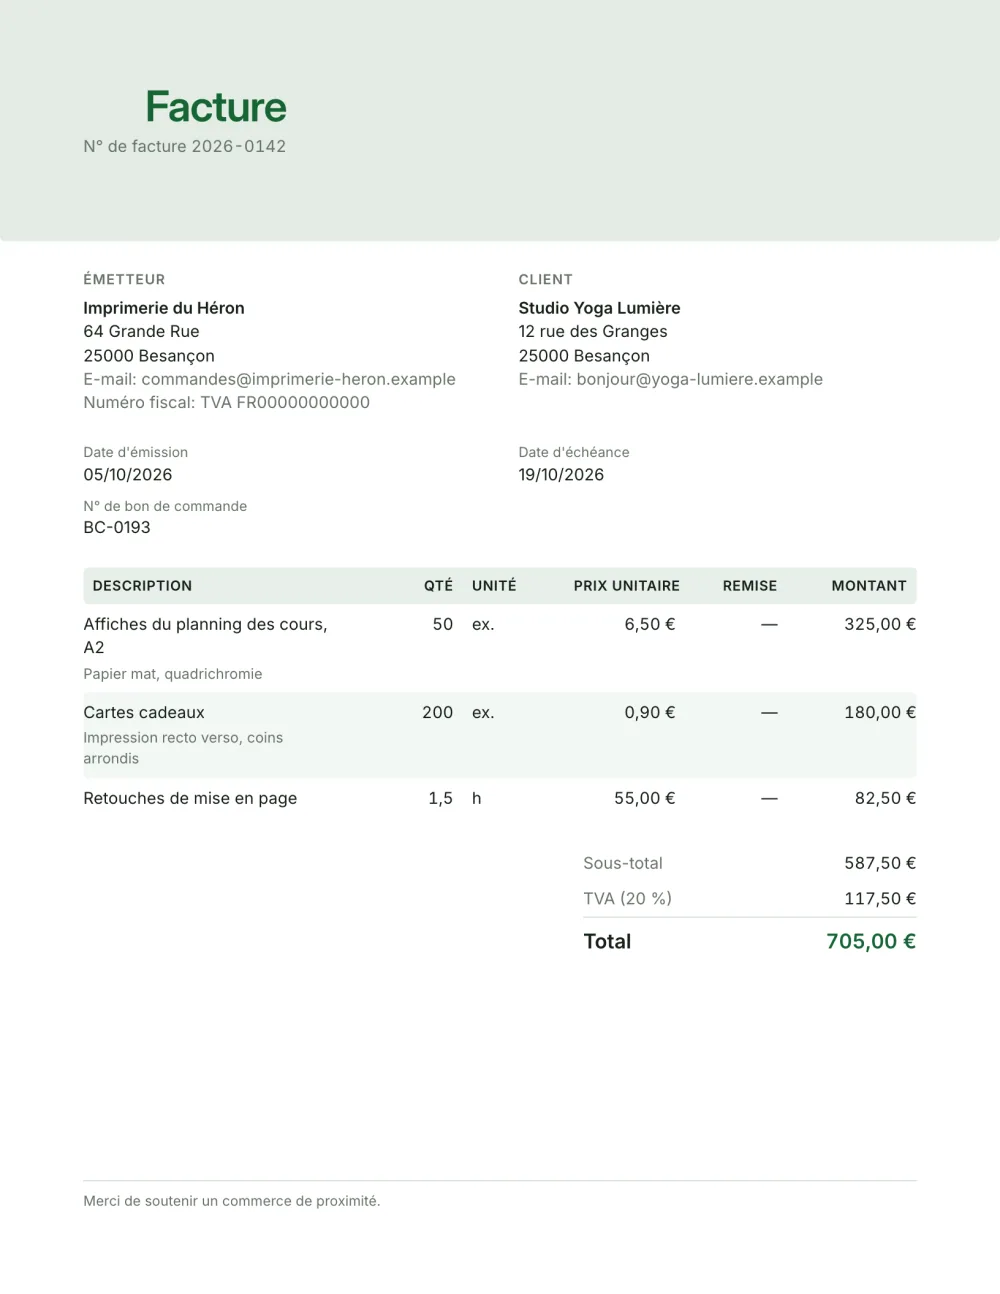
Task: Select issuer name Imprimerie du Héron
Action: (164, 308)
